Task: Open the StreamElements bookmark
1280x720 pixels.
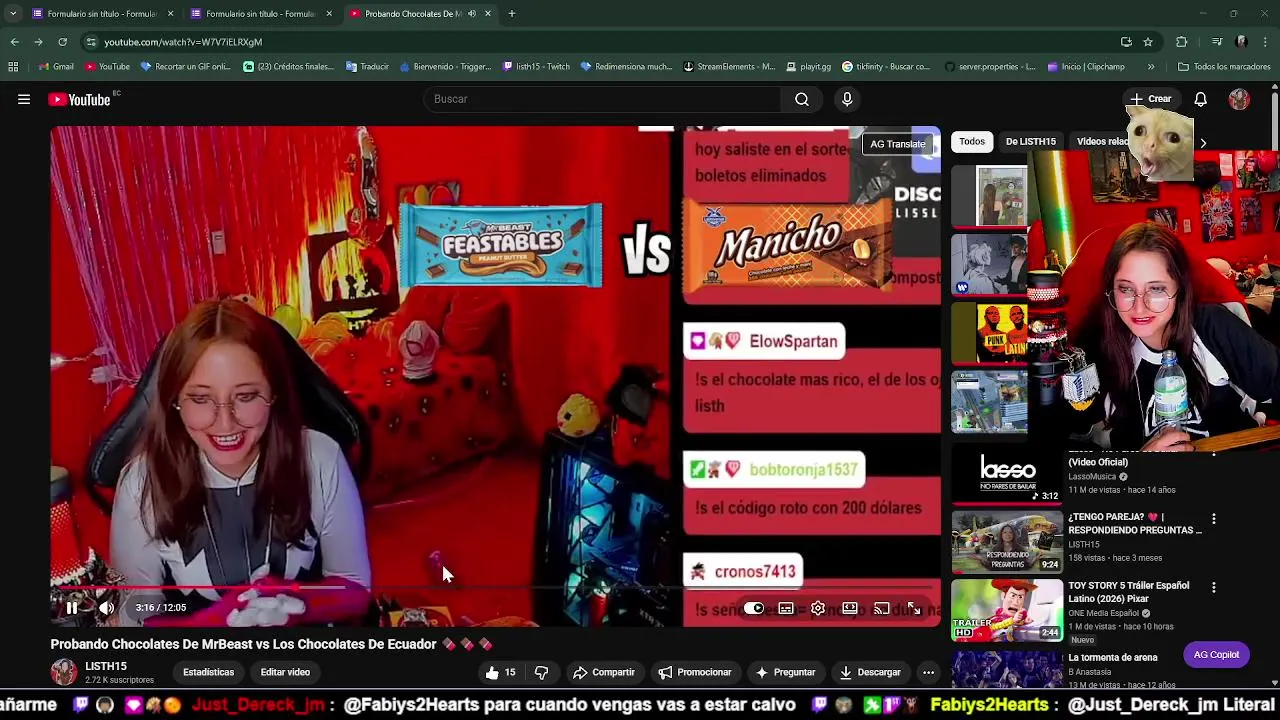Action: 730,67
